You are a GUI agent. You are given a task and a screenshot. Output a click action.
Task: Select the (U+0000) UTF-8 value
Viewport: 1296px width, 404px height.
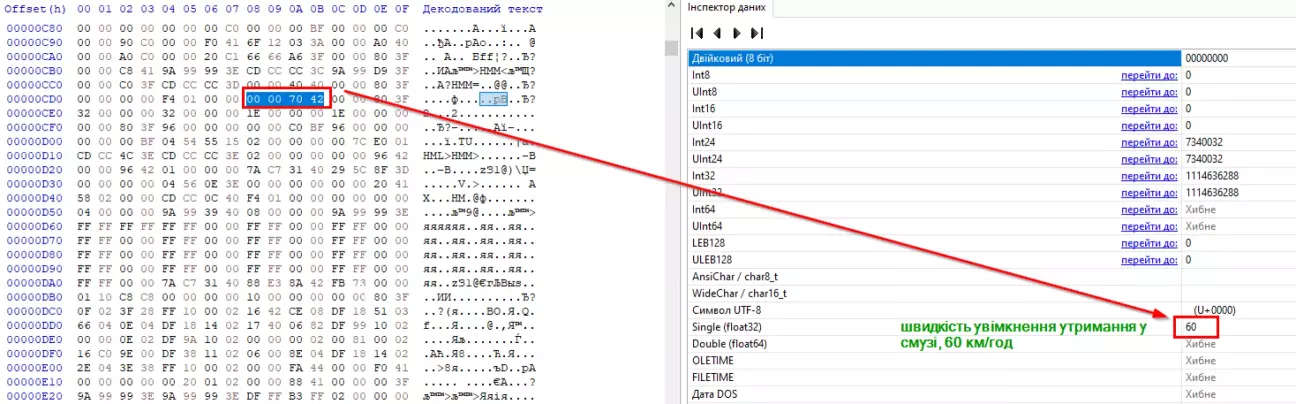pos(1215,311)
